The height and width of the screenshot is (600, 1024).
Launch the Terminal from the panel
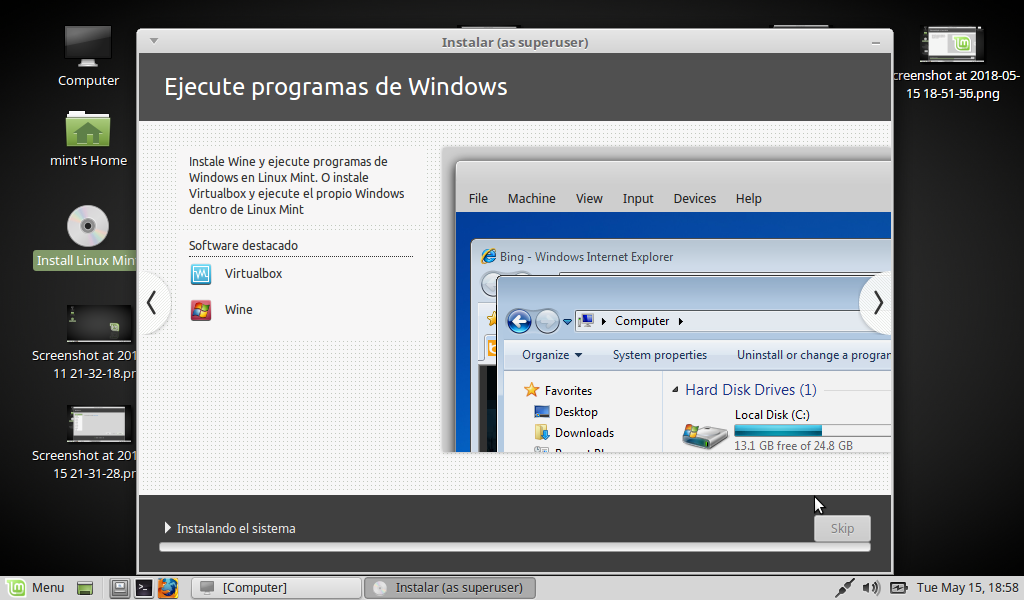point(144,588)
